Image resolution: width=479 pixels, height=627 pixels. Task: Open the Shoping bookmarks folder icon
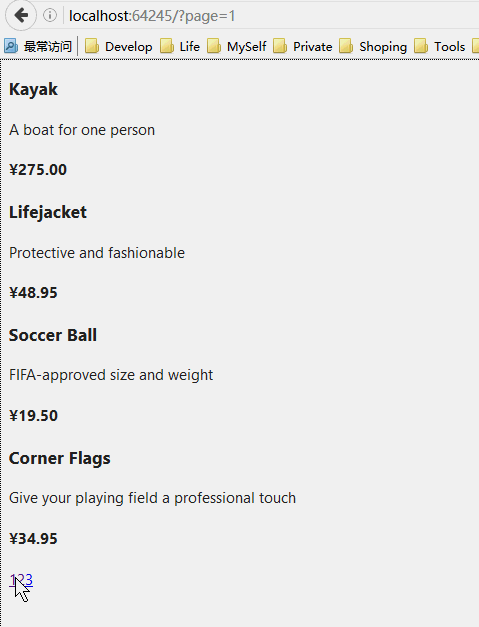point(346,46)
